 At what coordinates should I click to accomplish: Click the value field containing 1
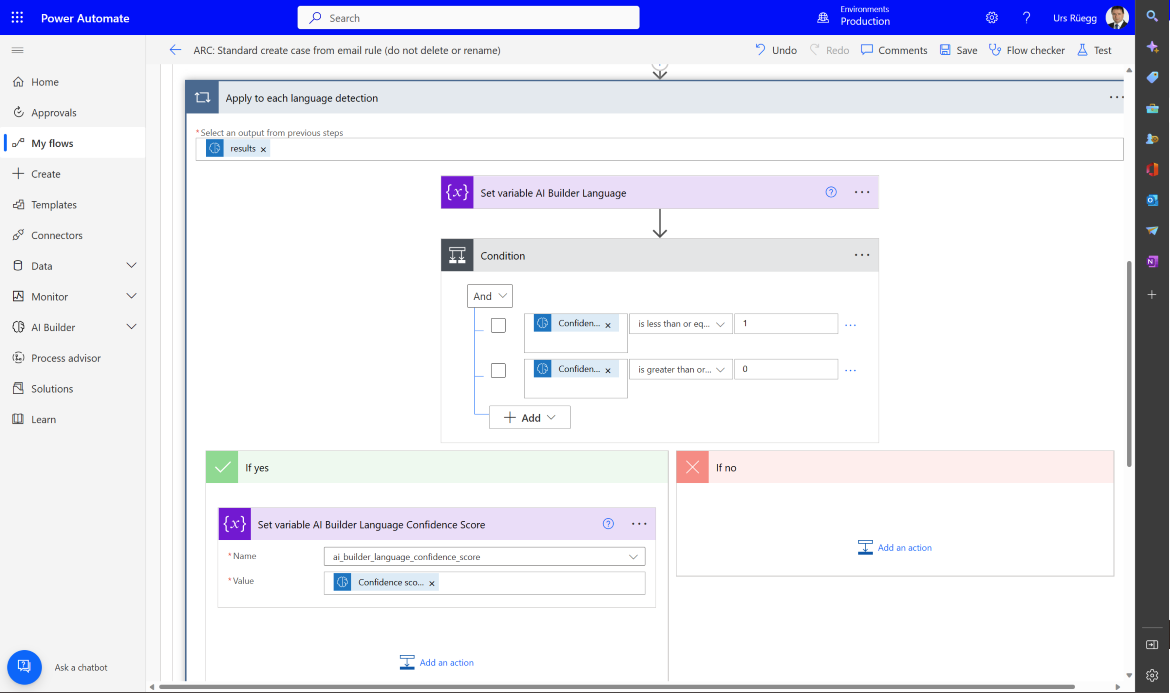(786, 324)
